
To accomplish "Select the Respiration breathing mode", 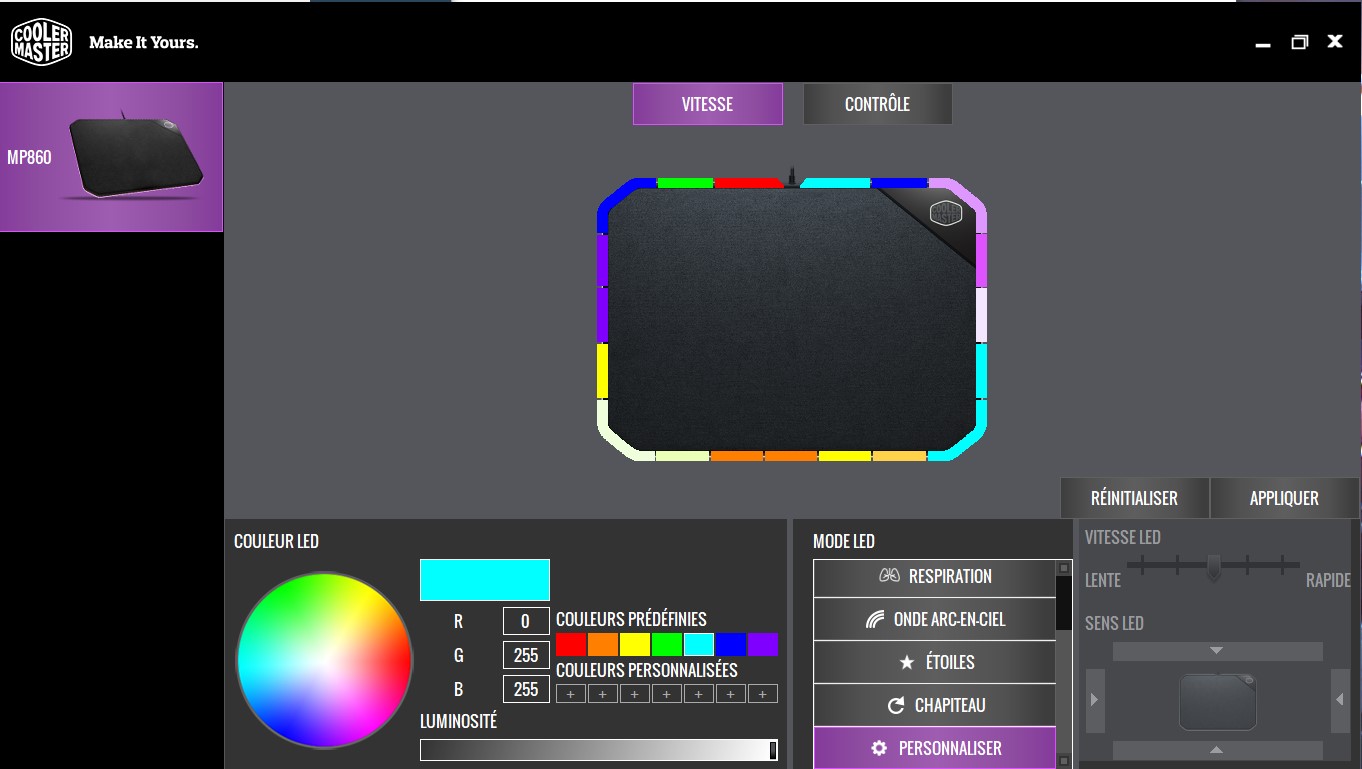I will (x=934, y=577).
